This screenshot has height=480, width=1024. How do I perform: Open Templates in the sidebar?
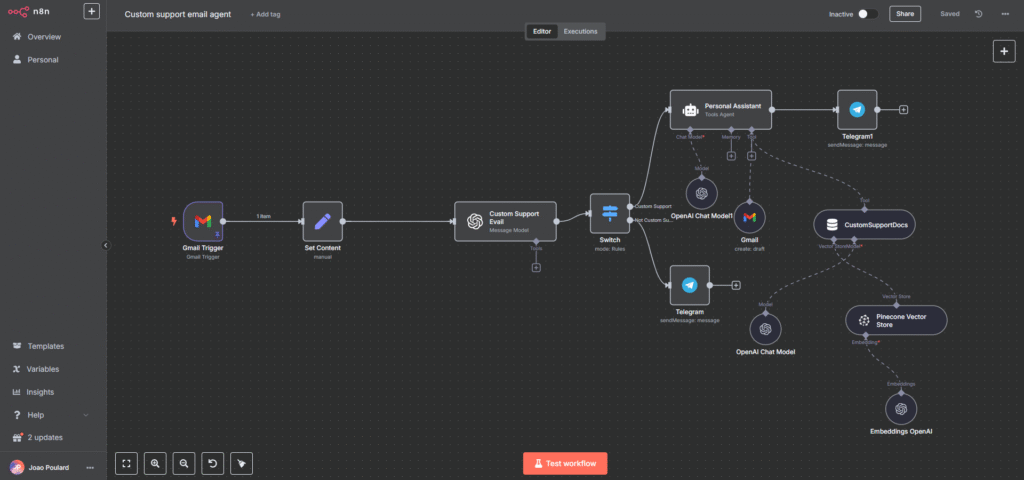tap(45, 346)
